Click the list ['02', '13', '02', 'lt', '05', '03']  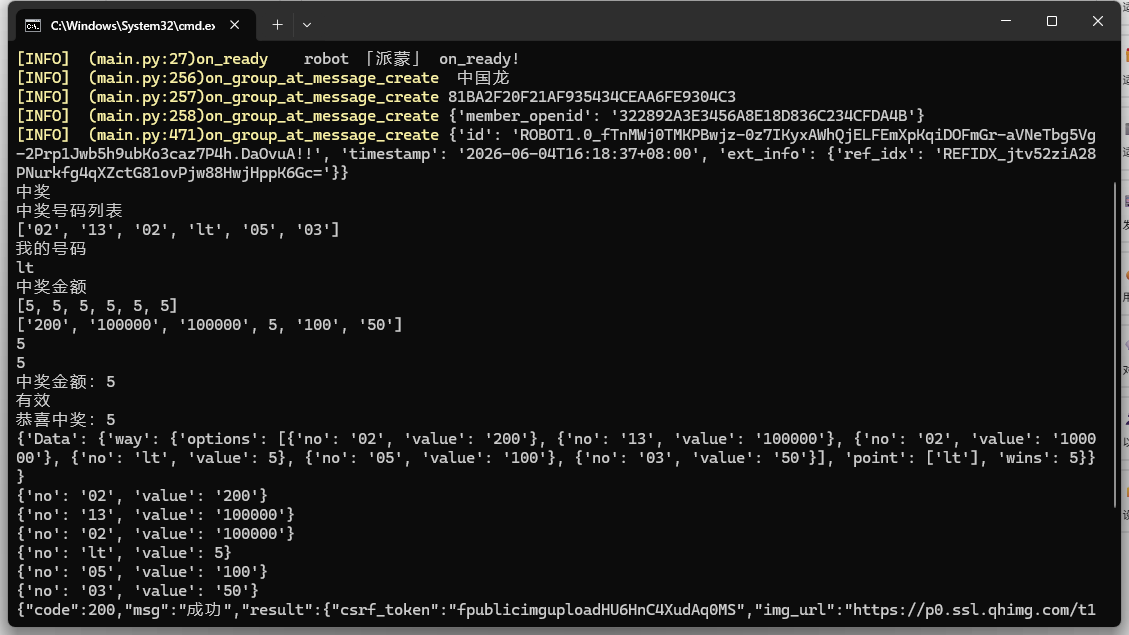[178, 230]
